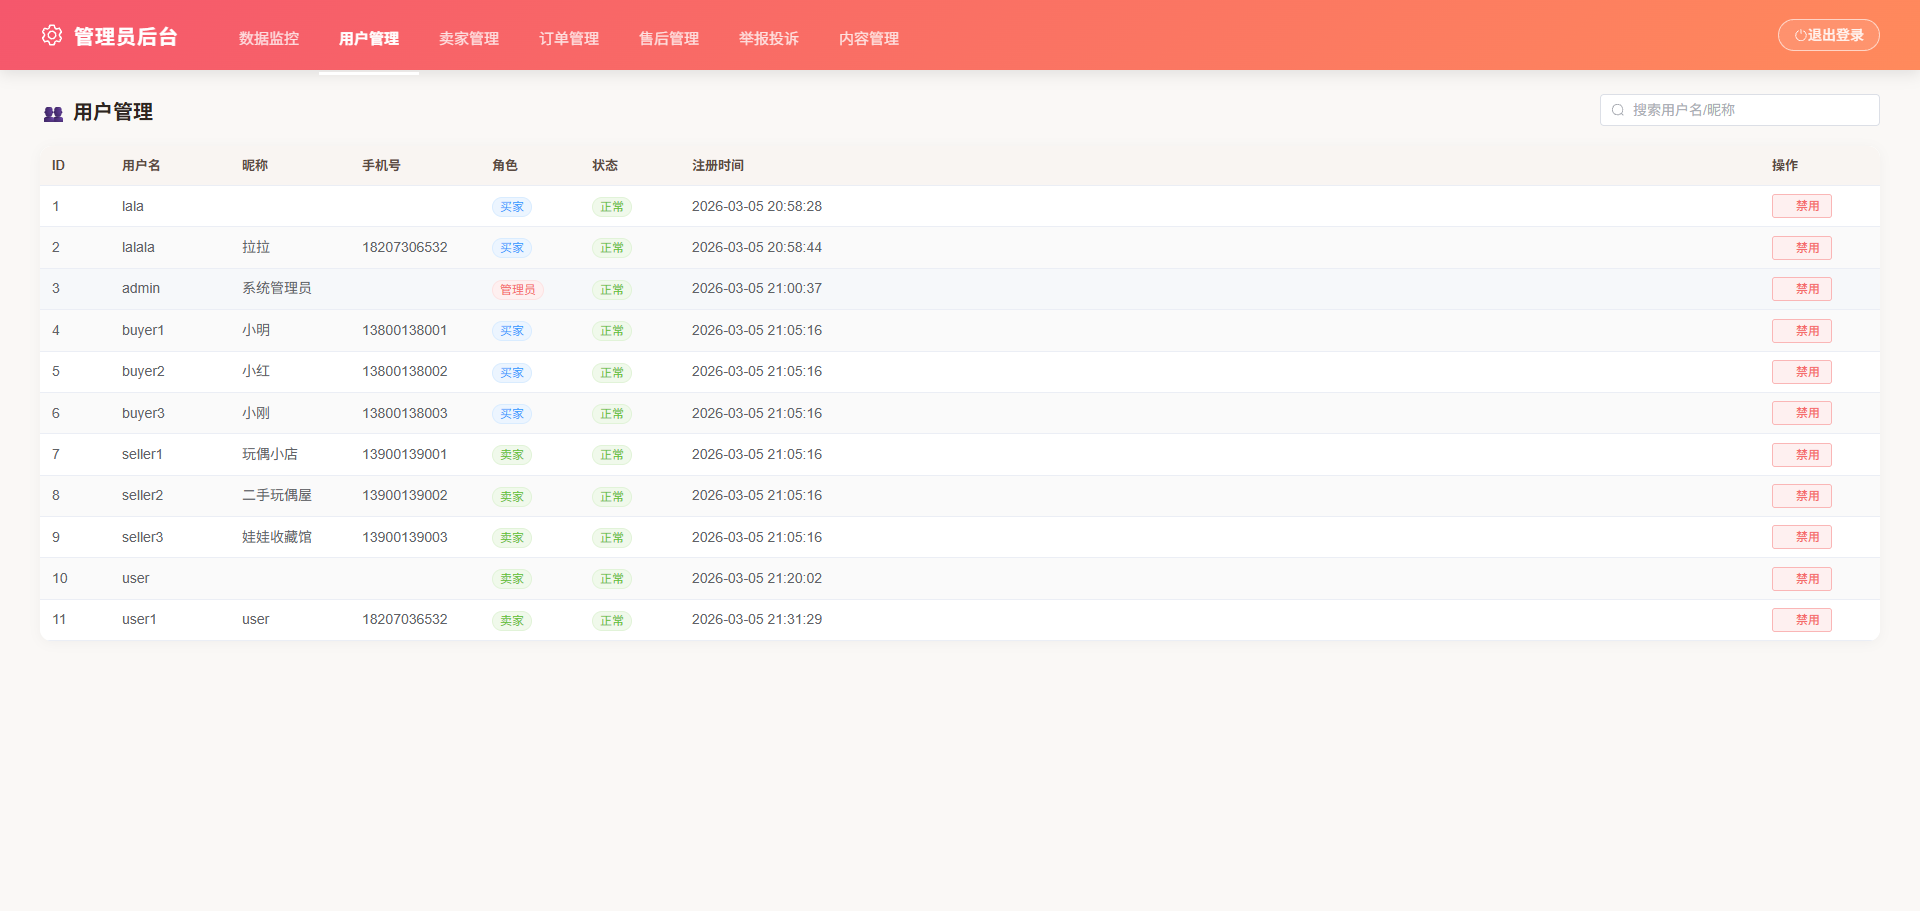Focus the 搜索用户名/昵称 search field
The width and height of the screenshot is (1920, 911).
click(x=1740, y=110)
